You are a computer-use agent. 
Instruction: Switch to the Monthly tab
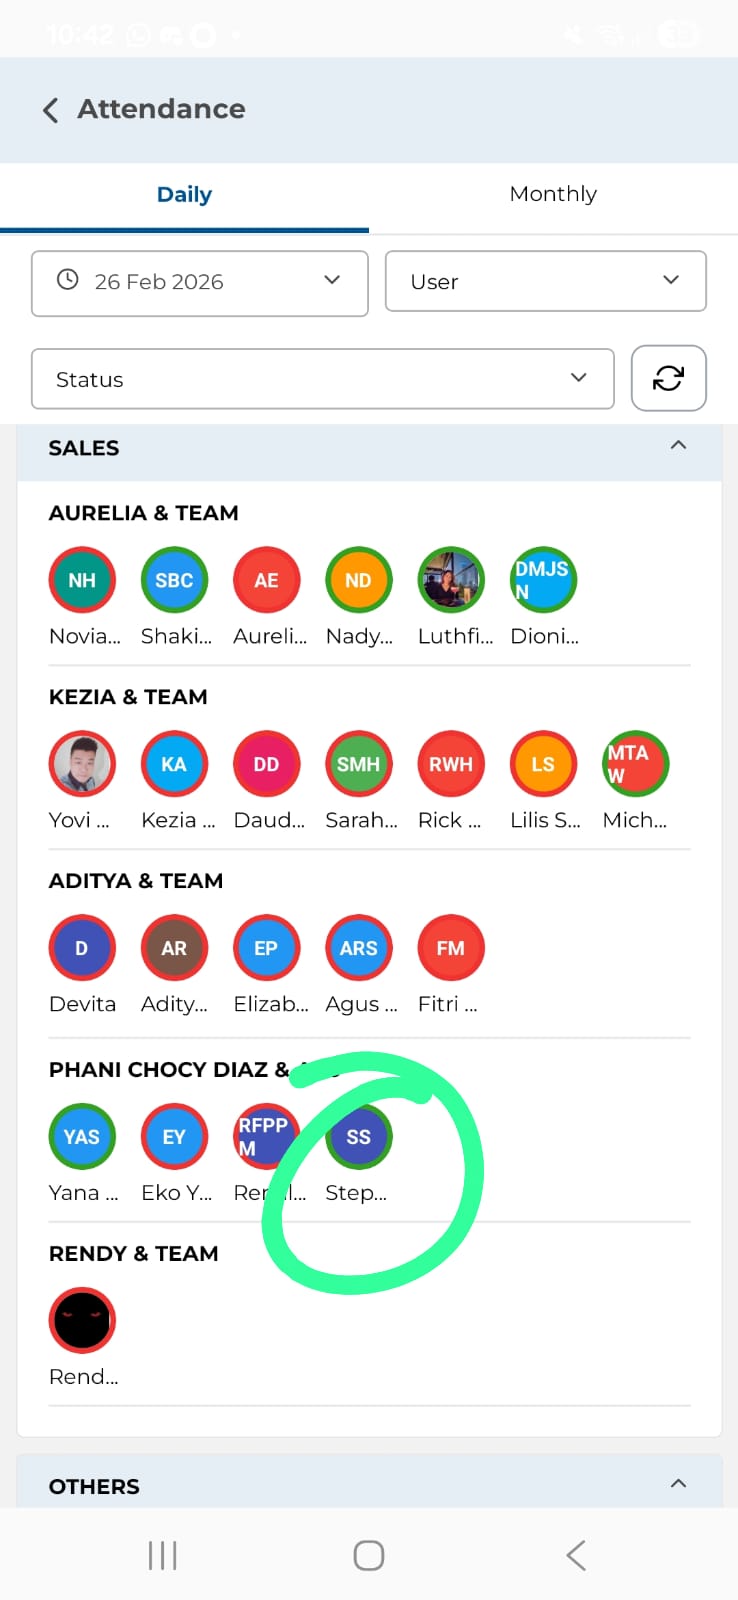(x=553, y=195)
